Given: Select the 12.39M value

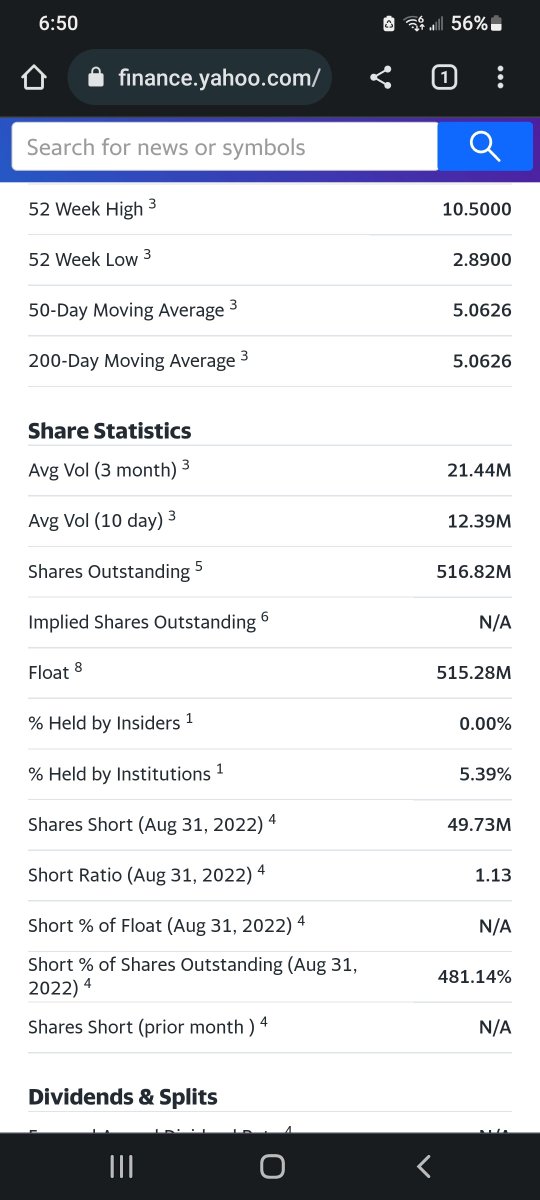Looking at the screenshot, I should click(x=479, y=521).
